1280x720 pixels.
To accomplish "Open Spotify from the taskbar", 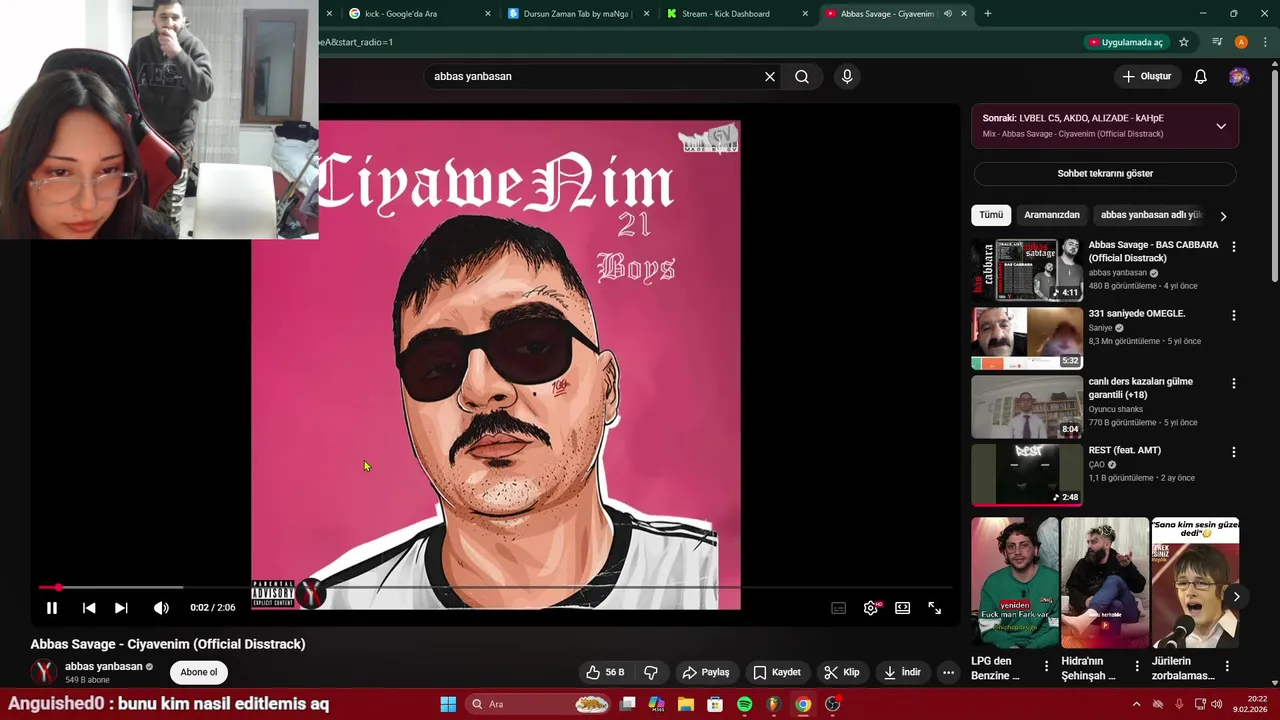I will [x=744, y=704].
